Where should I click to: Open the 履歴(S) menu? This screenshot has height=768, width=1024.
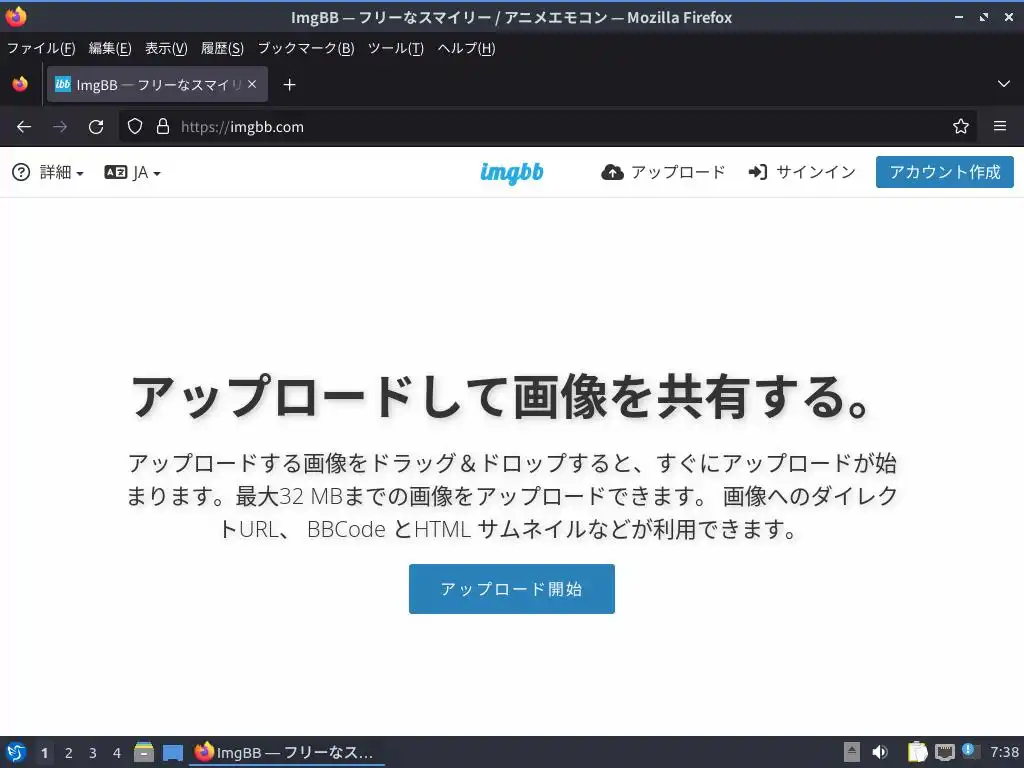coord(222,48)
